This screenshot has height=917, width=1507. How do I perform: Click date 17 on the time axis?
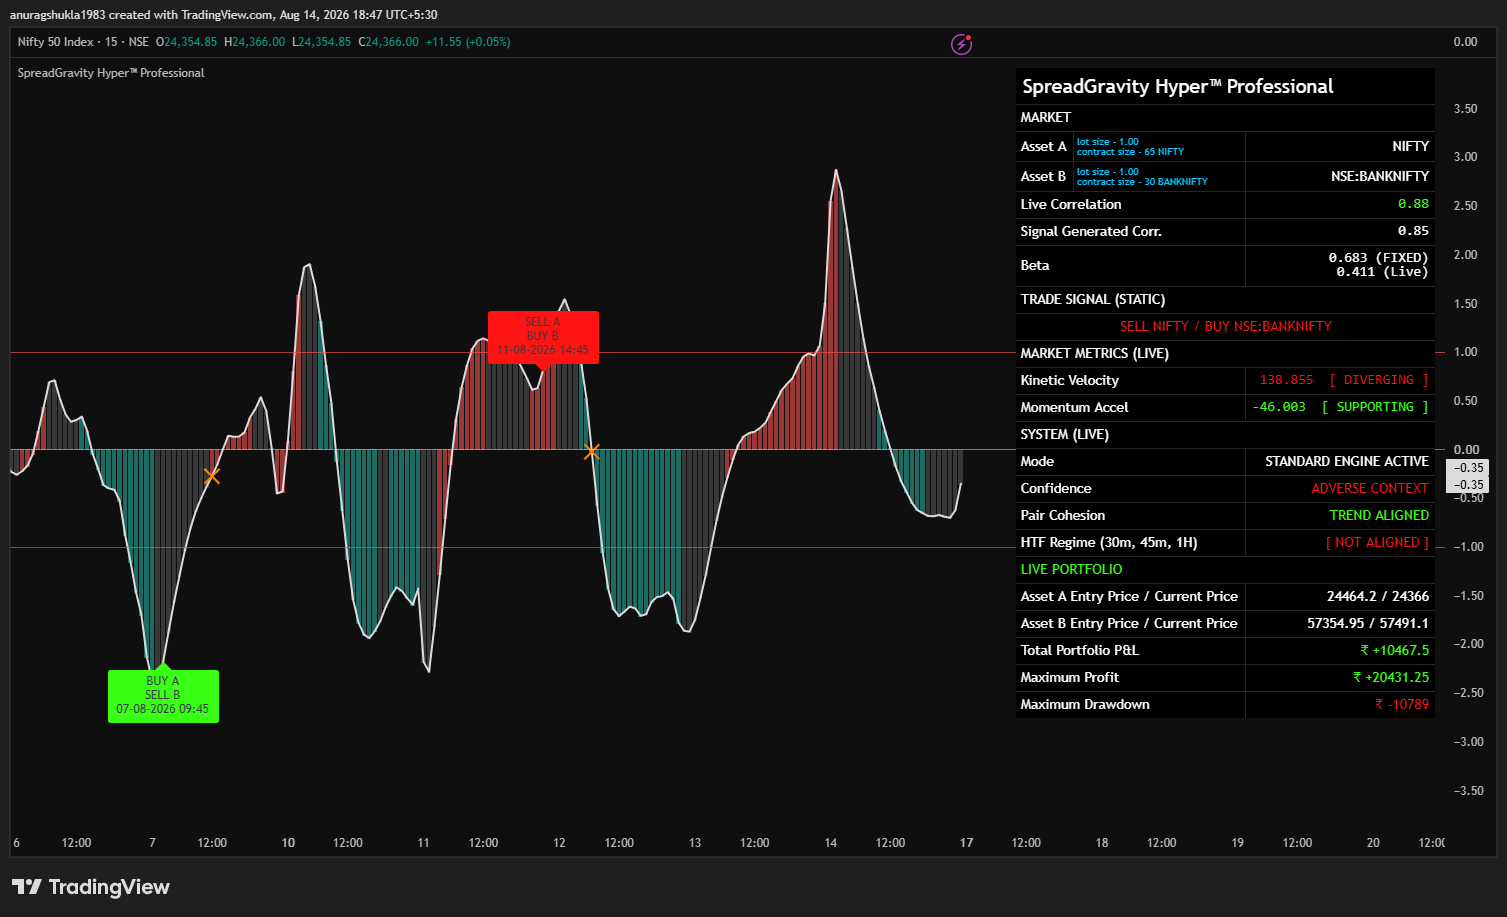pos(966,843)
